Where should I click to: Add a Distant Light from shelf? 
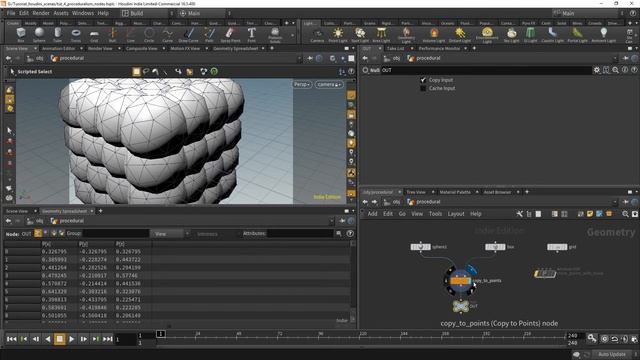click(x=460, y=35)
